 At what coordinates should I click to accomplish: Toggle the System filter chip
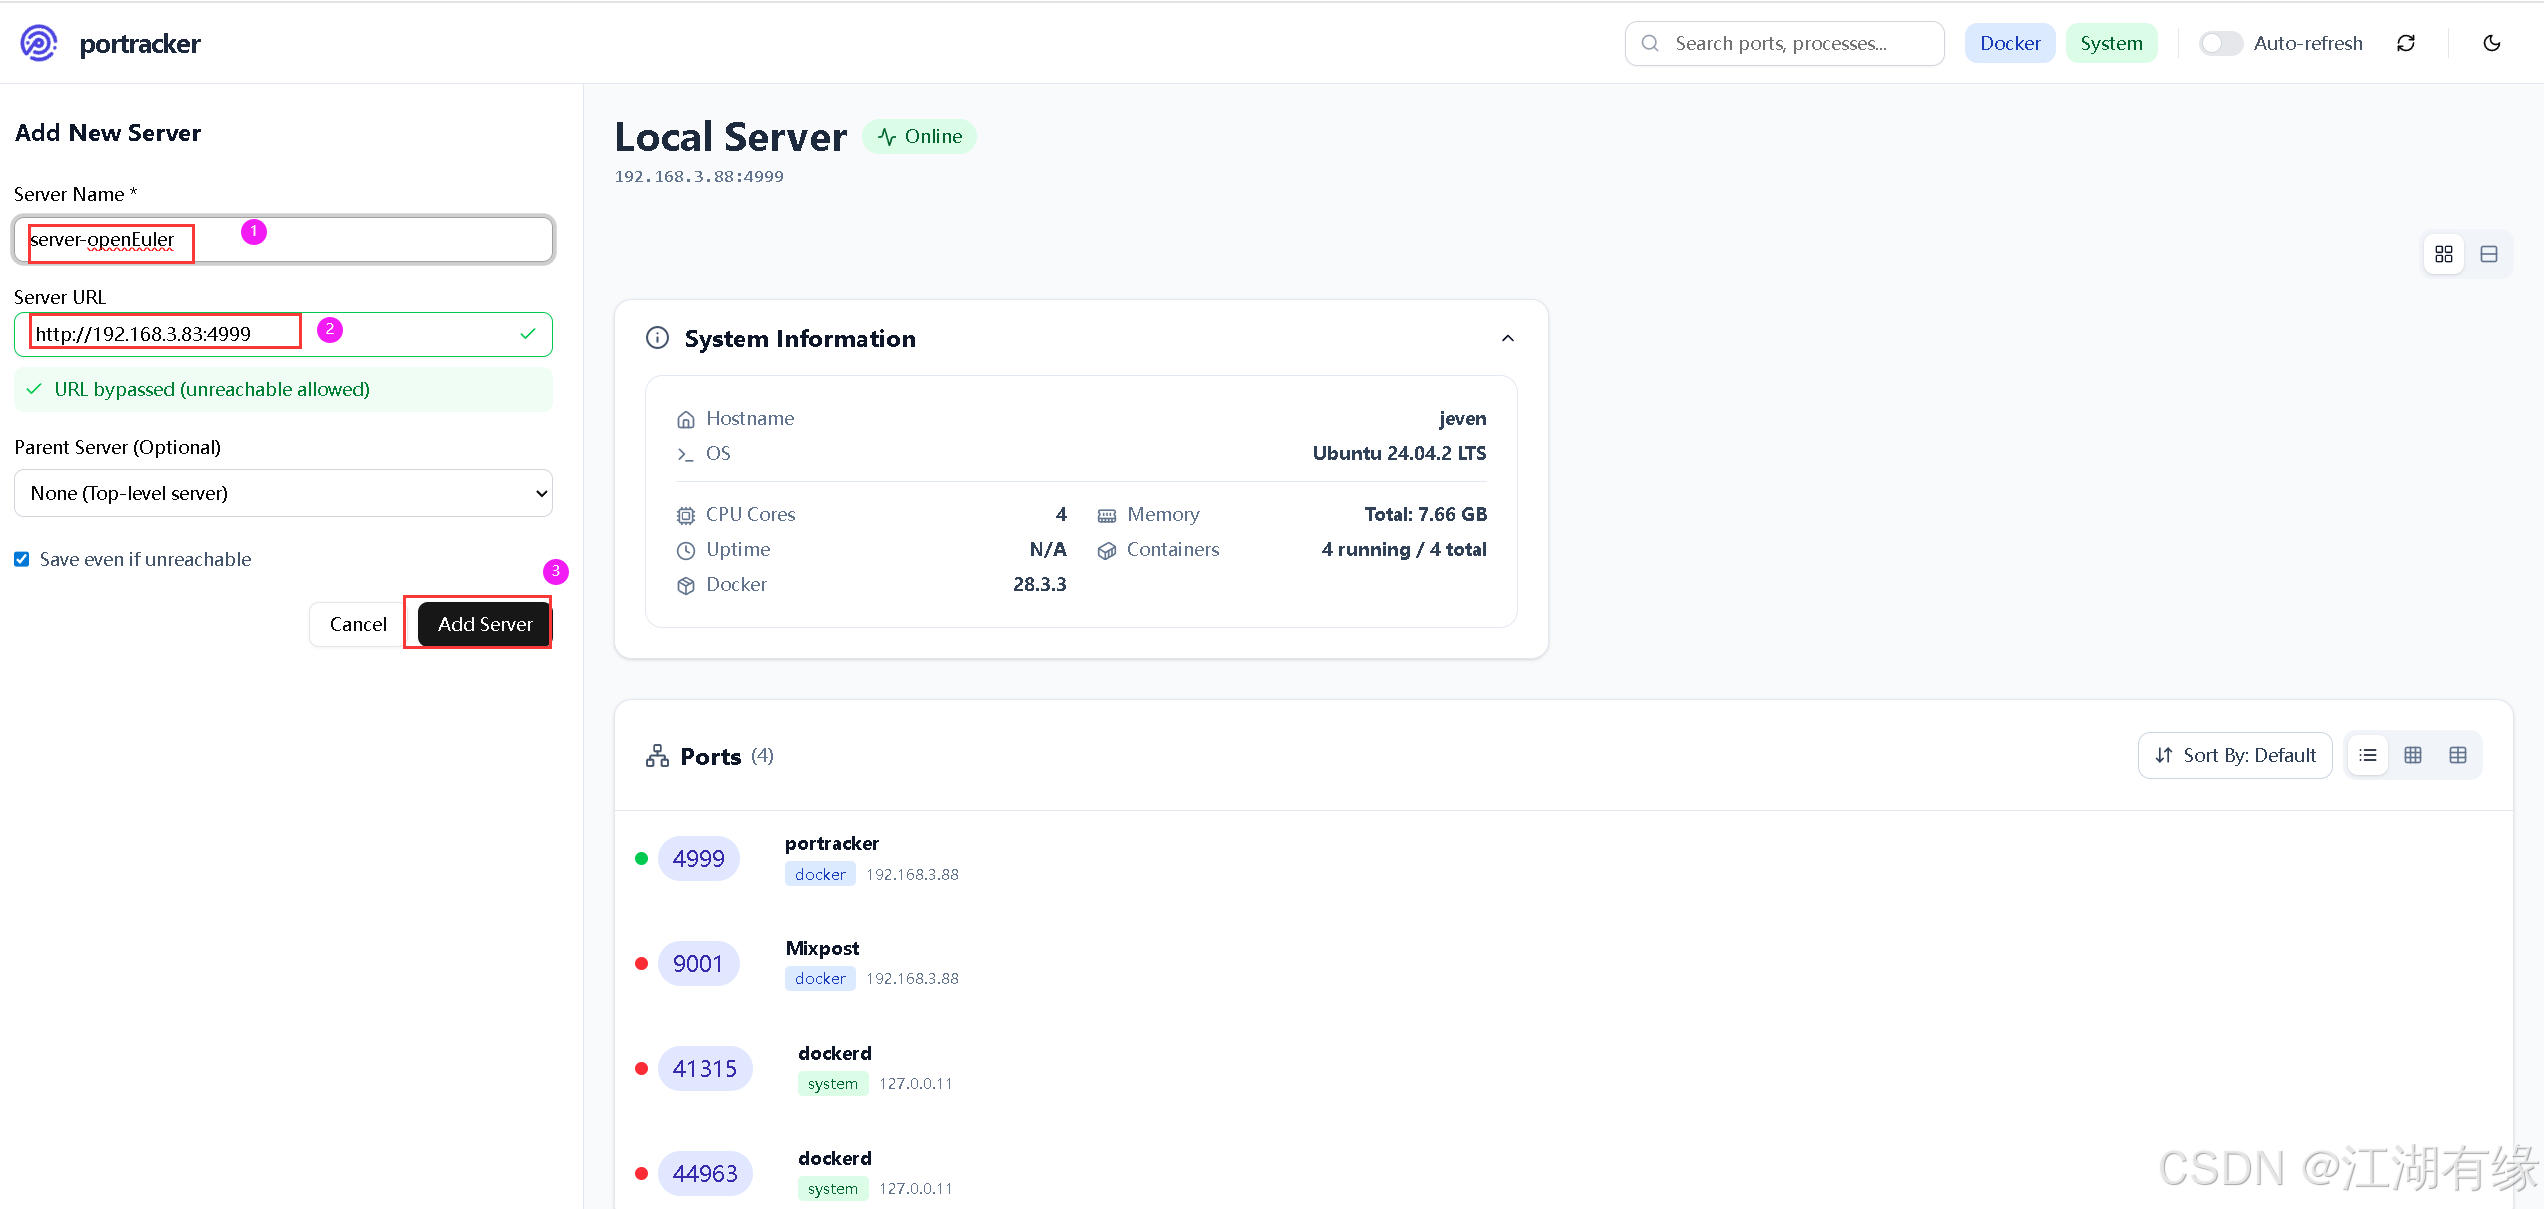2111,43
